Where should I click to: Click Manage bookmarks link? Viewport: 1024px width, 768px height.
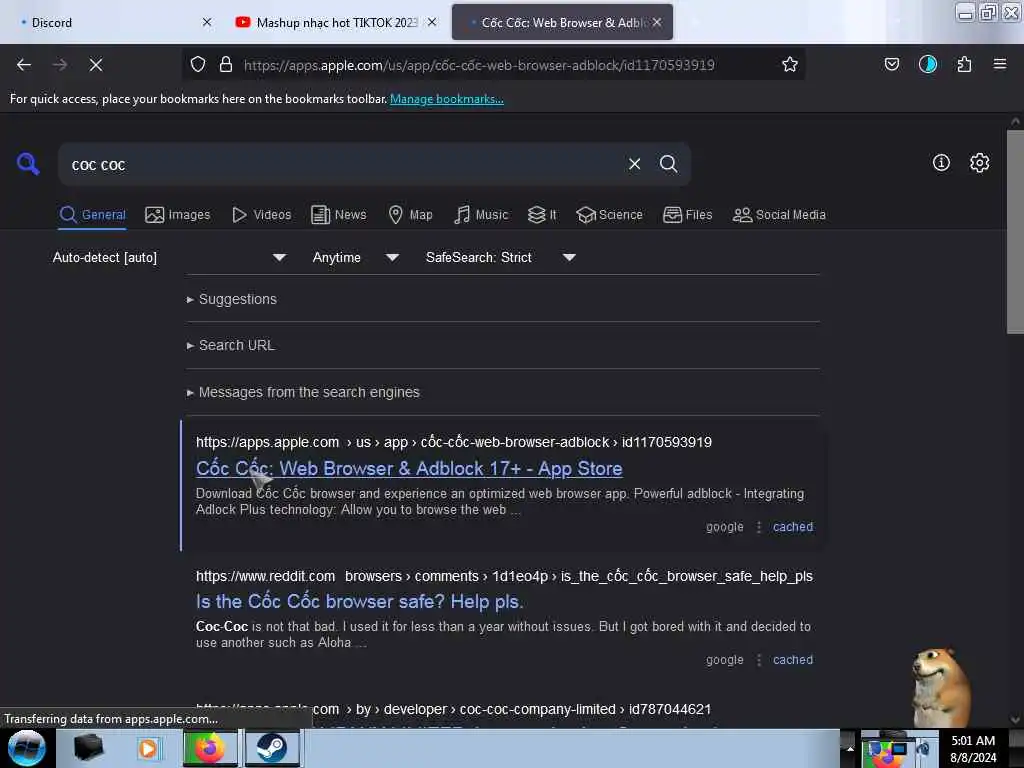pyautogui.click(x=447, y=99)
